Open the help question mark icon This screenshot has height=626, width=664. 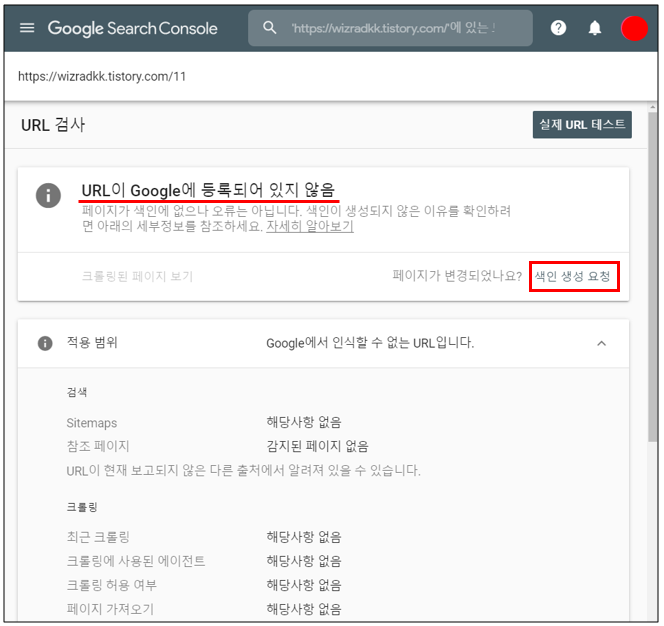[x=558, y=28]
